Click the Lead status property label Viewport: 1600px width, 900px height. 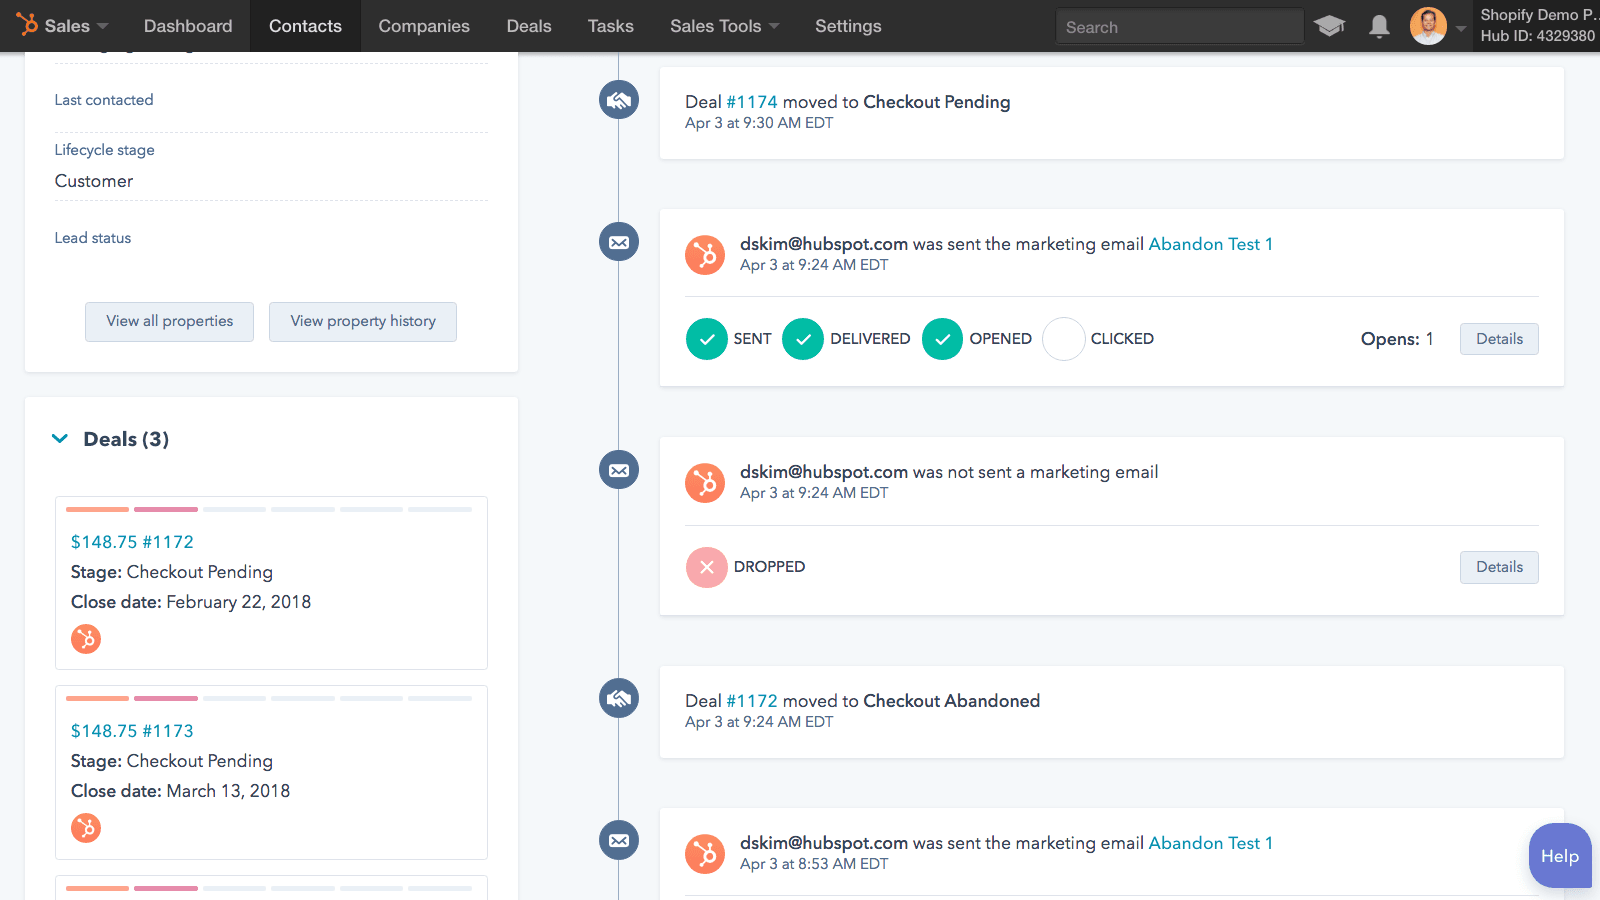(93, 238)
